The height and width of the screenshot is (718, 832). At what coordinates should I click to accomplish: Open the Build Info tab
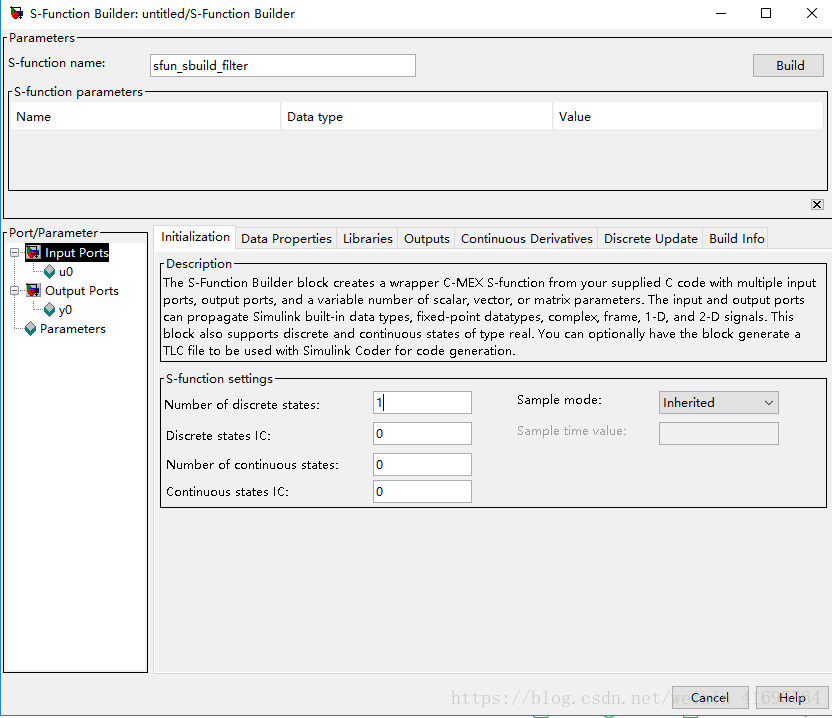click(x=736, y=239)
